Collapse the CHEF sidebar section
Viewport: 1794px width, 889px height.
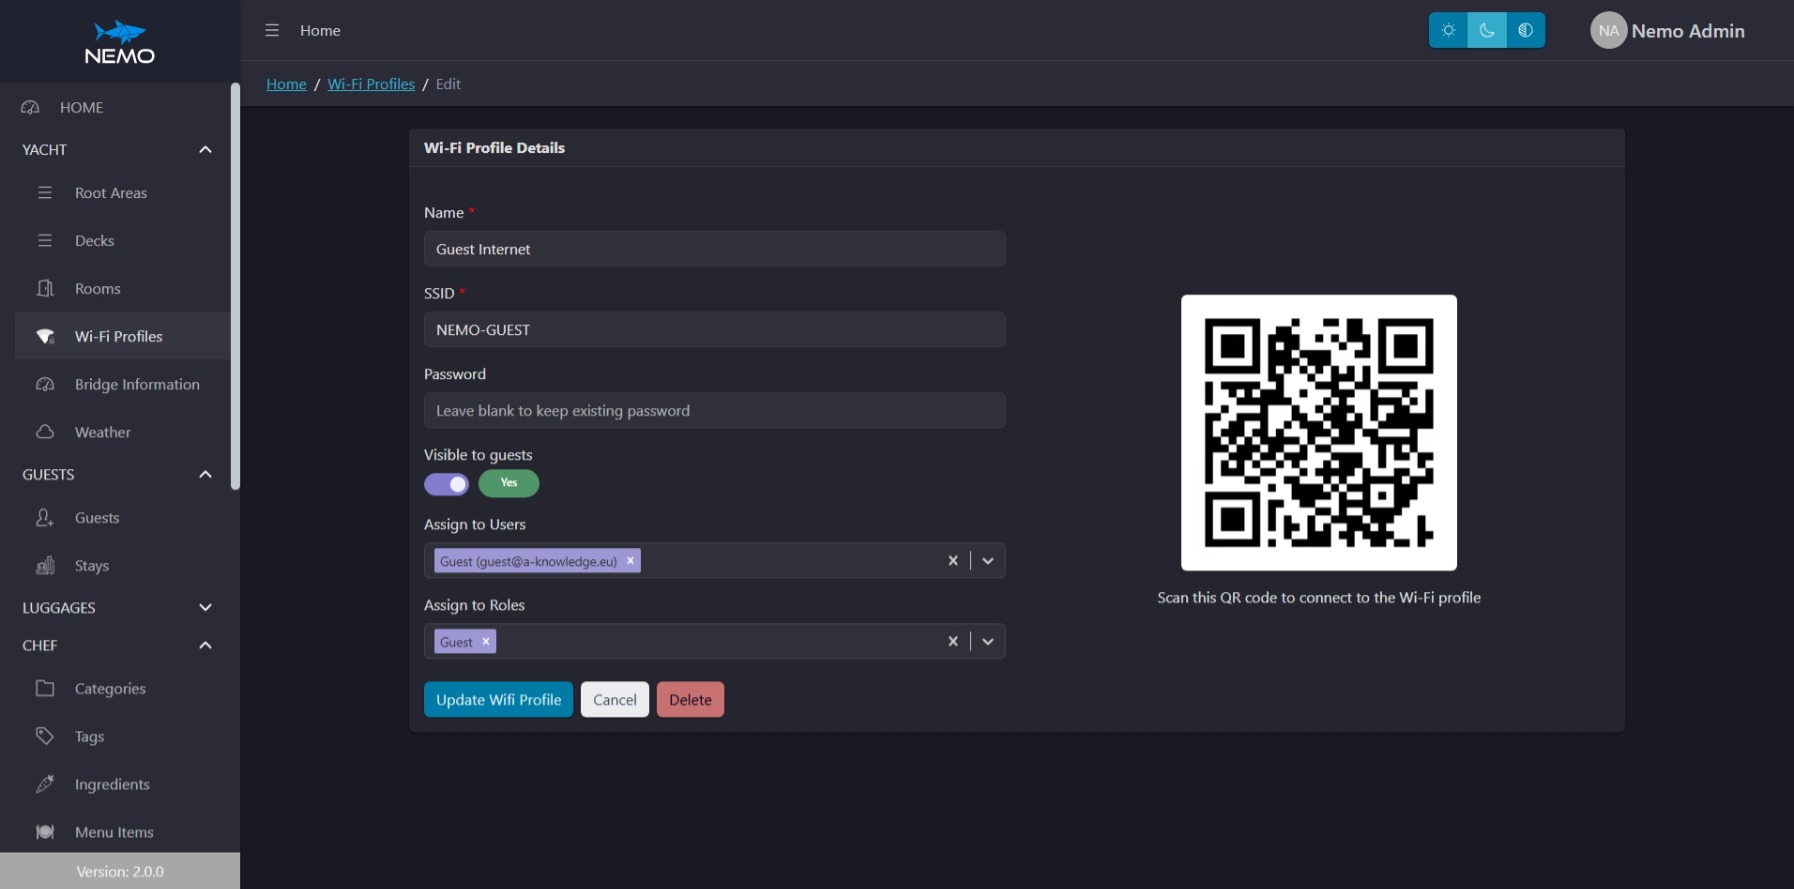coord(205,645)
